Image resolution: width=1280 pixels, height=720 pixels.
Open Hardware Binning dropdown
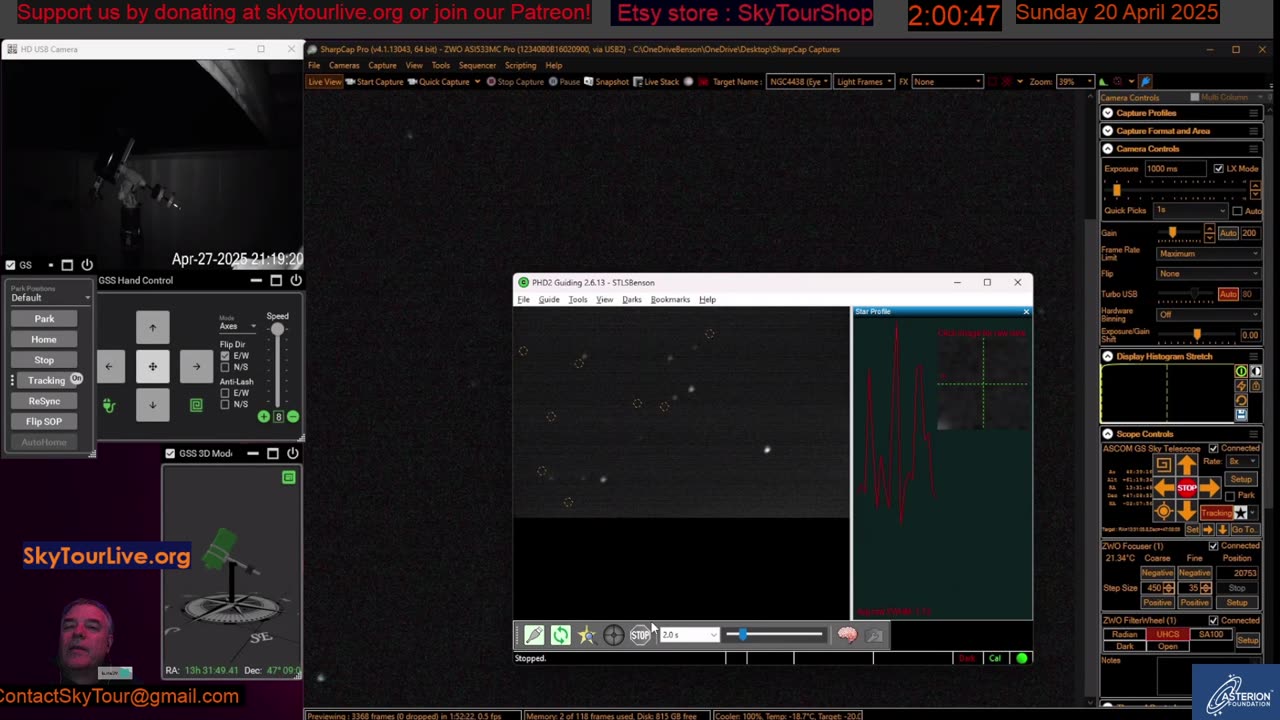coord(1209,315)
